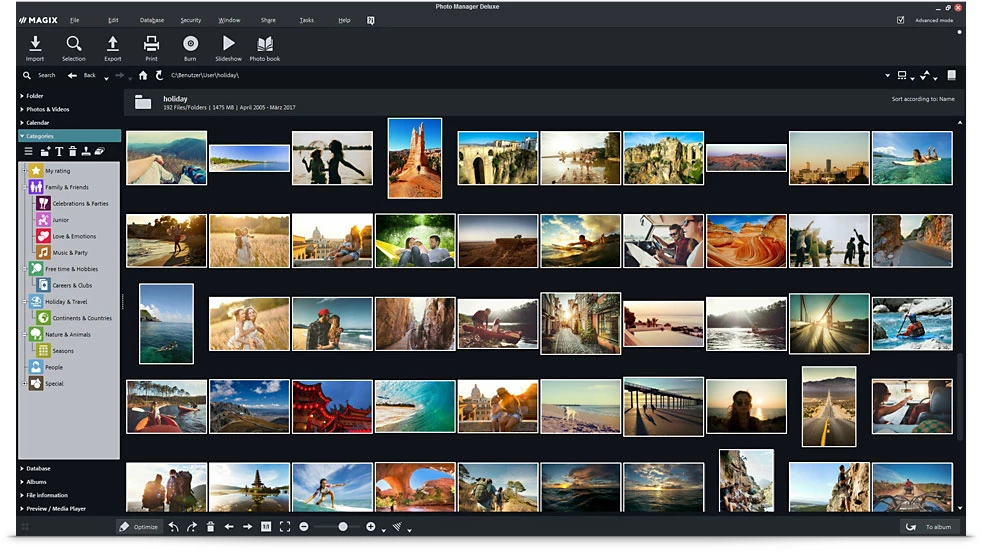Click the Print icon
The image size is (982, 555).
pyautogui.click(x=151, y=47)
